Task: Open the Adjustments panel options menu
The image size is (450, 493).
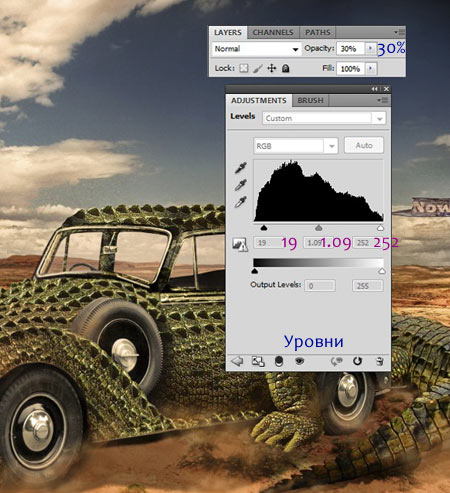Action: pyautogui.click(x=383, y=100)
